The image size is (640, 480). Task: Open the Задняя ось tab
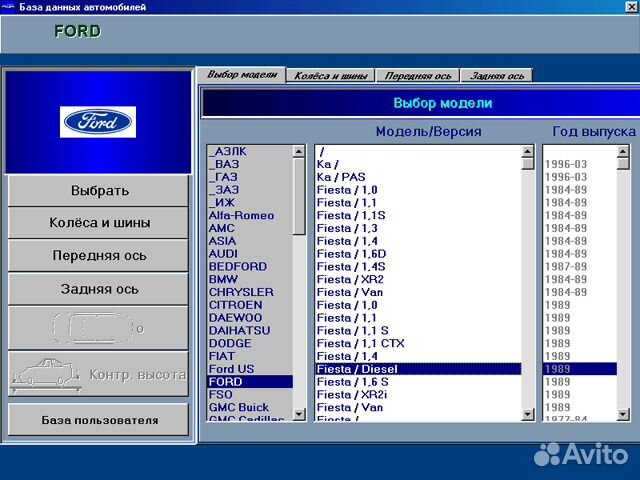coord(497,76)
